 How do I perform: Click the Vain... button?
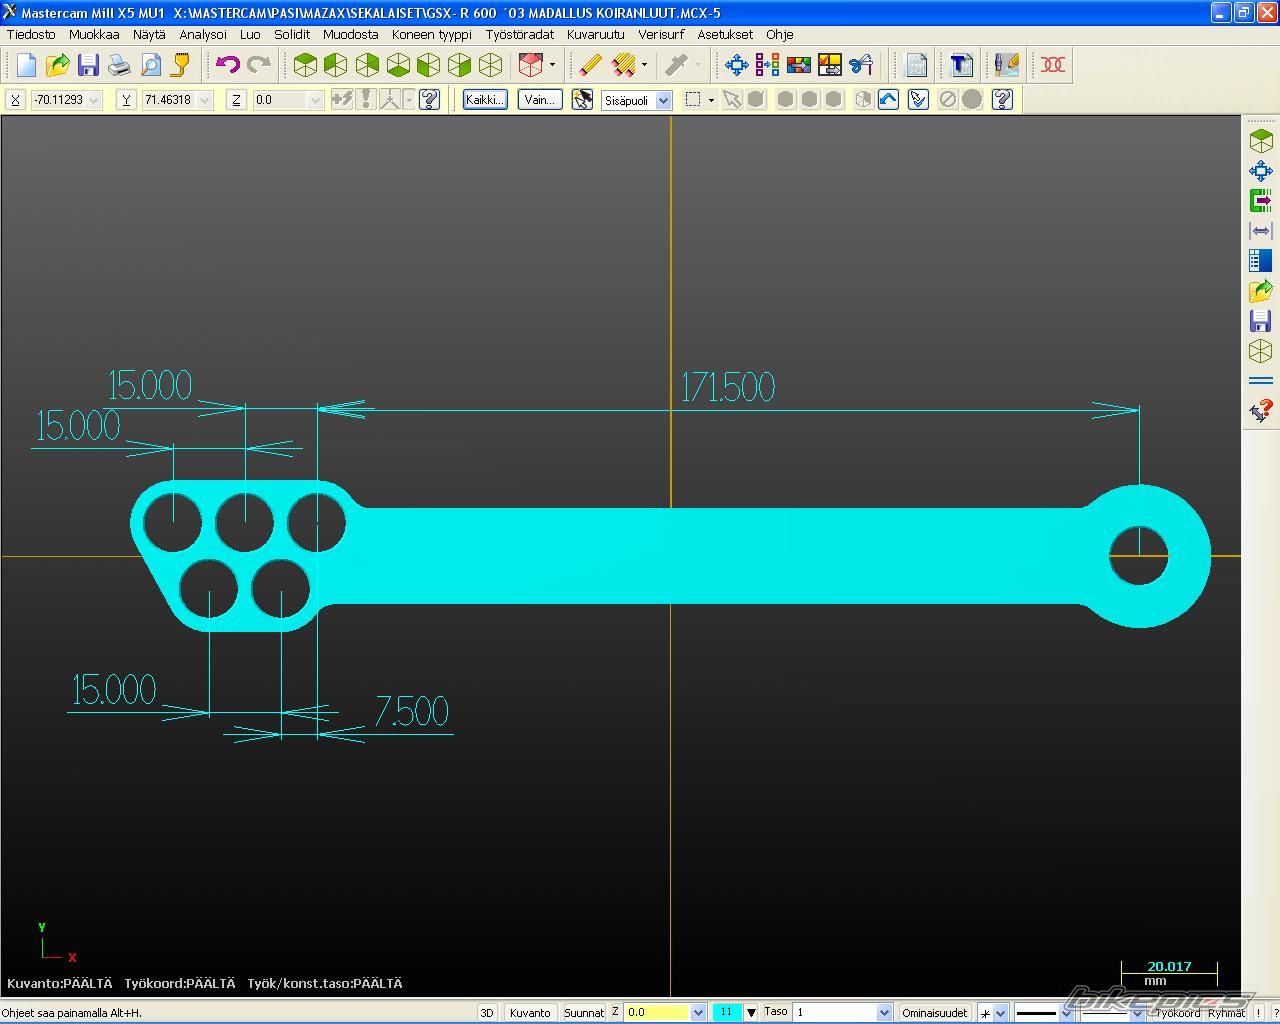[540, 99]
